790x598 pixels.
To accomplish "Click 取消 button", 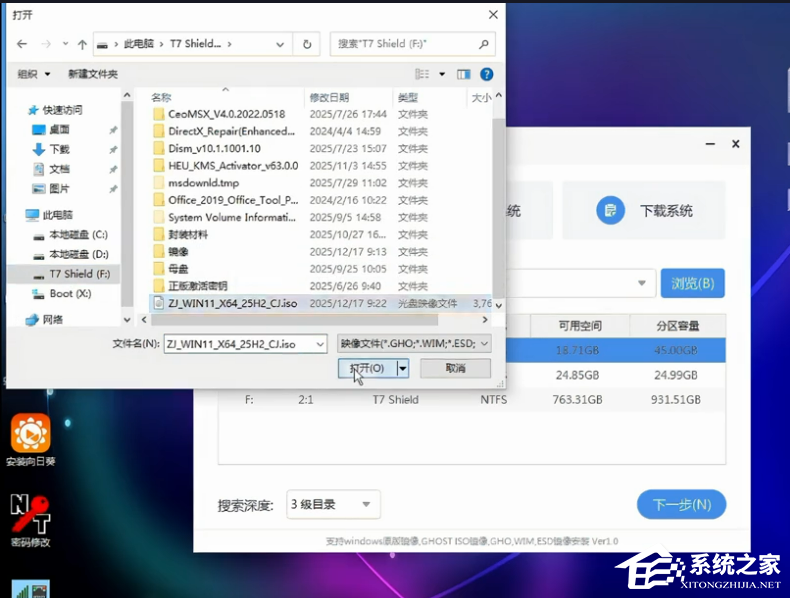I will point(455,368).
